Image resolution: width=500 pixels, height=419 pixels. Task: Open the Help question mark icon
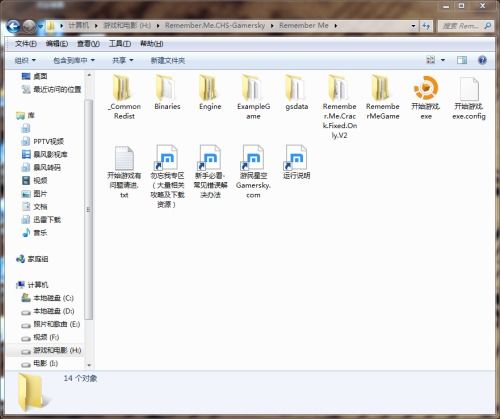[482, 60]
